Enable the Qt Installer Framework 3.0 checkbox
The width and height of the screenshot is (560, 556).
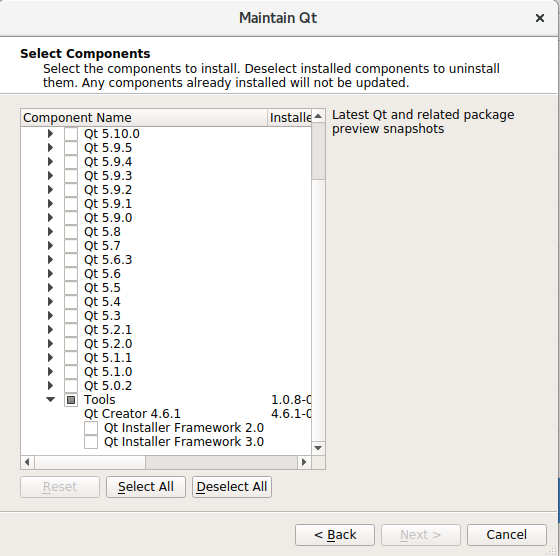91,442
